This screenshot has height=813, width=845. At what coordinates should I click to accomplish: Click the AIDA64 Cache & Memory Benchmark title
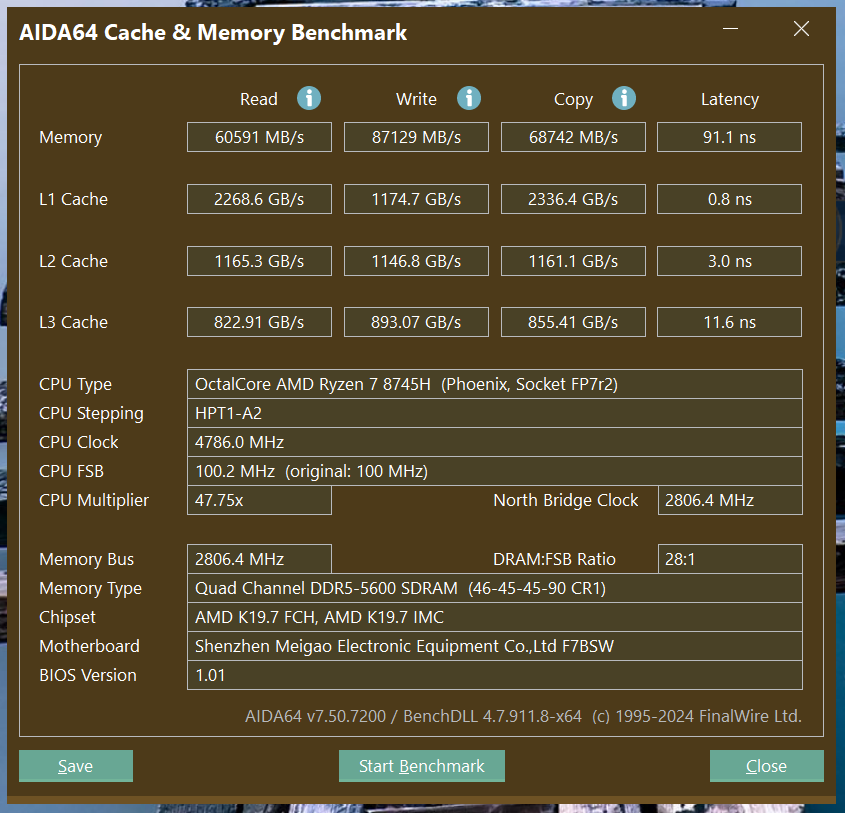(x=213, y=33)
